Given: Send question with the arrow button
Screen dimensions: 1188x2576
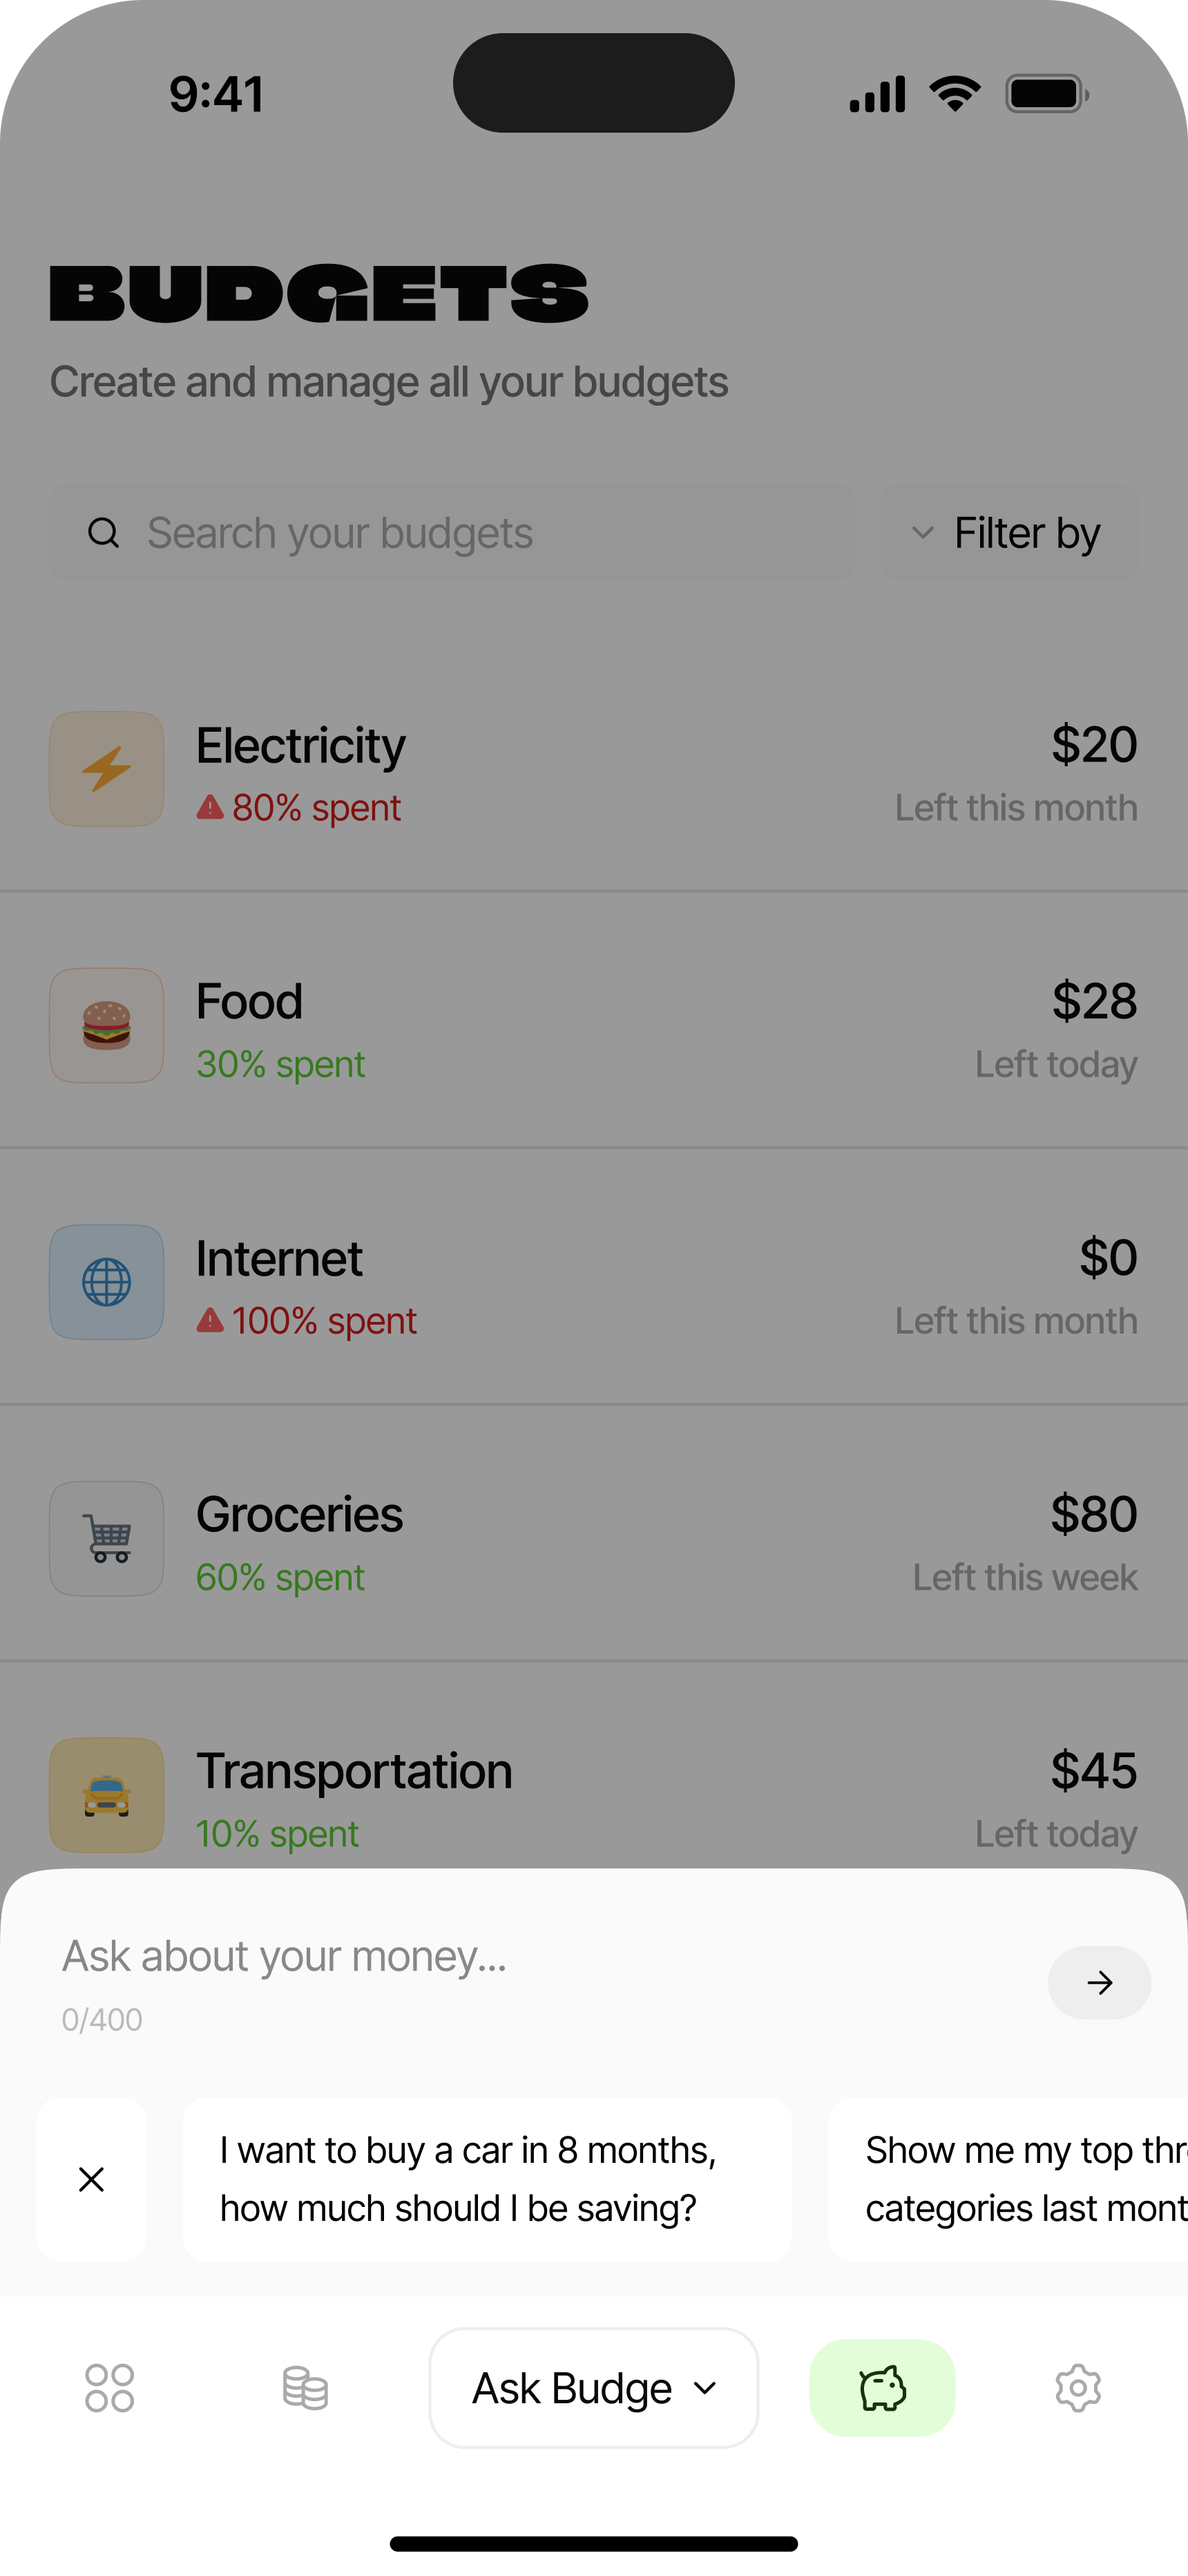Looking at the screenshot, I should pyautogui.click(x=1099, y=1982).
